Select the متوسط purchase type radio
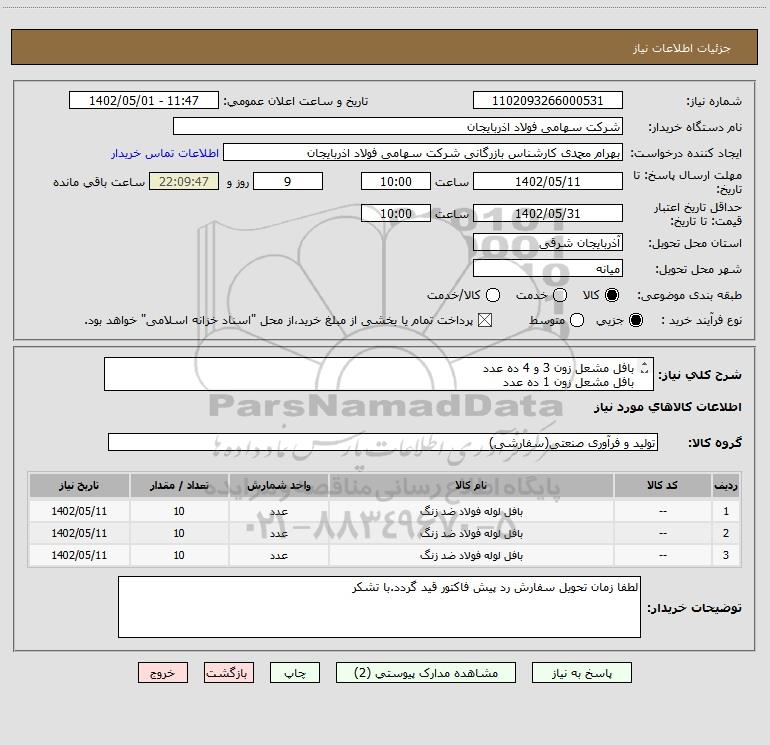 click(x=577, y=320)
